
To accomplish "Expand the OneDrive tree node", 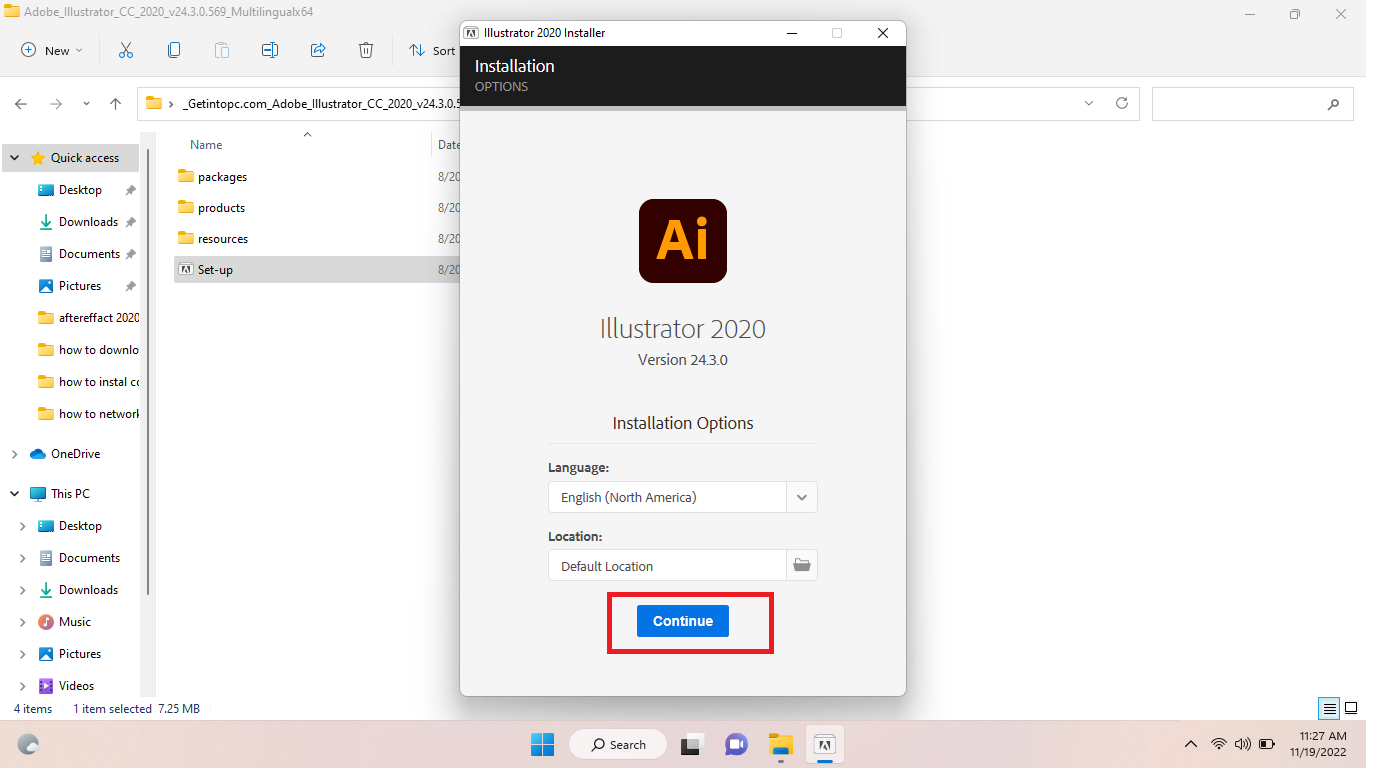I will coord(15,454).
